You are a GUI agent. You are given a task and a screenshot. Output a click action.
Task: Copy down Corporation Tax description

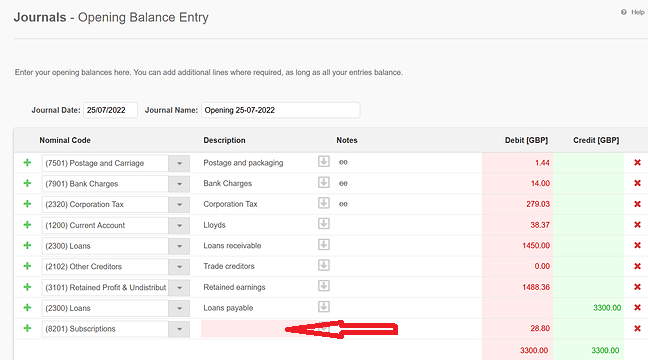[324, 203]
